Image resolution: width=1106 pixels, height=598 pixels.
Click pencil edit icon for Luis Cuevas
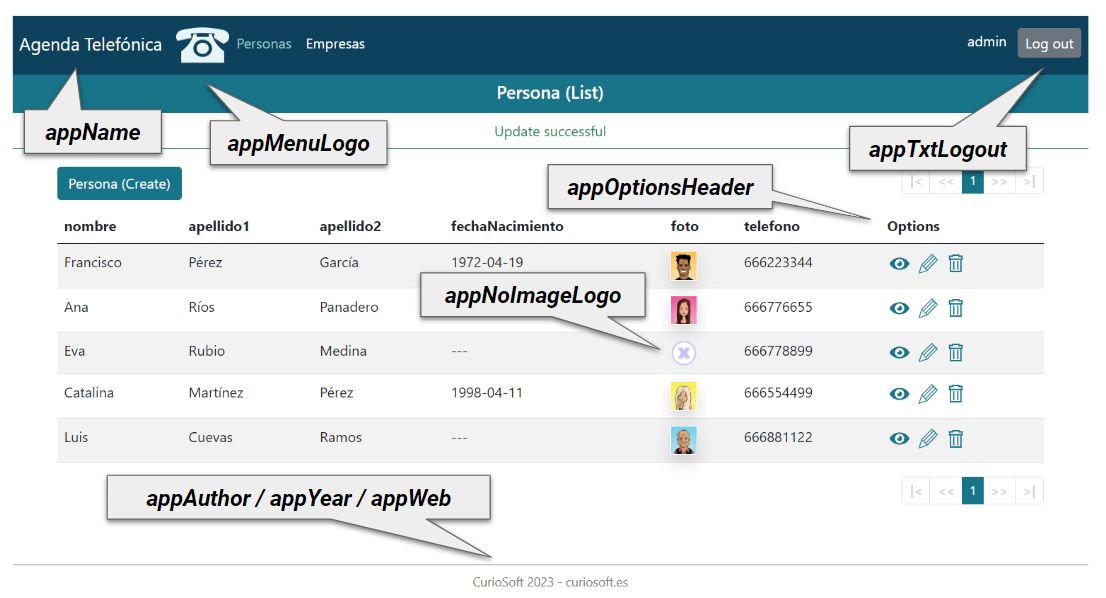tap(928, 438)
